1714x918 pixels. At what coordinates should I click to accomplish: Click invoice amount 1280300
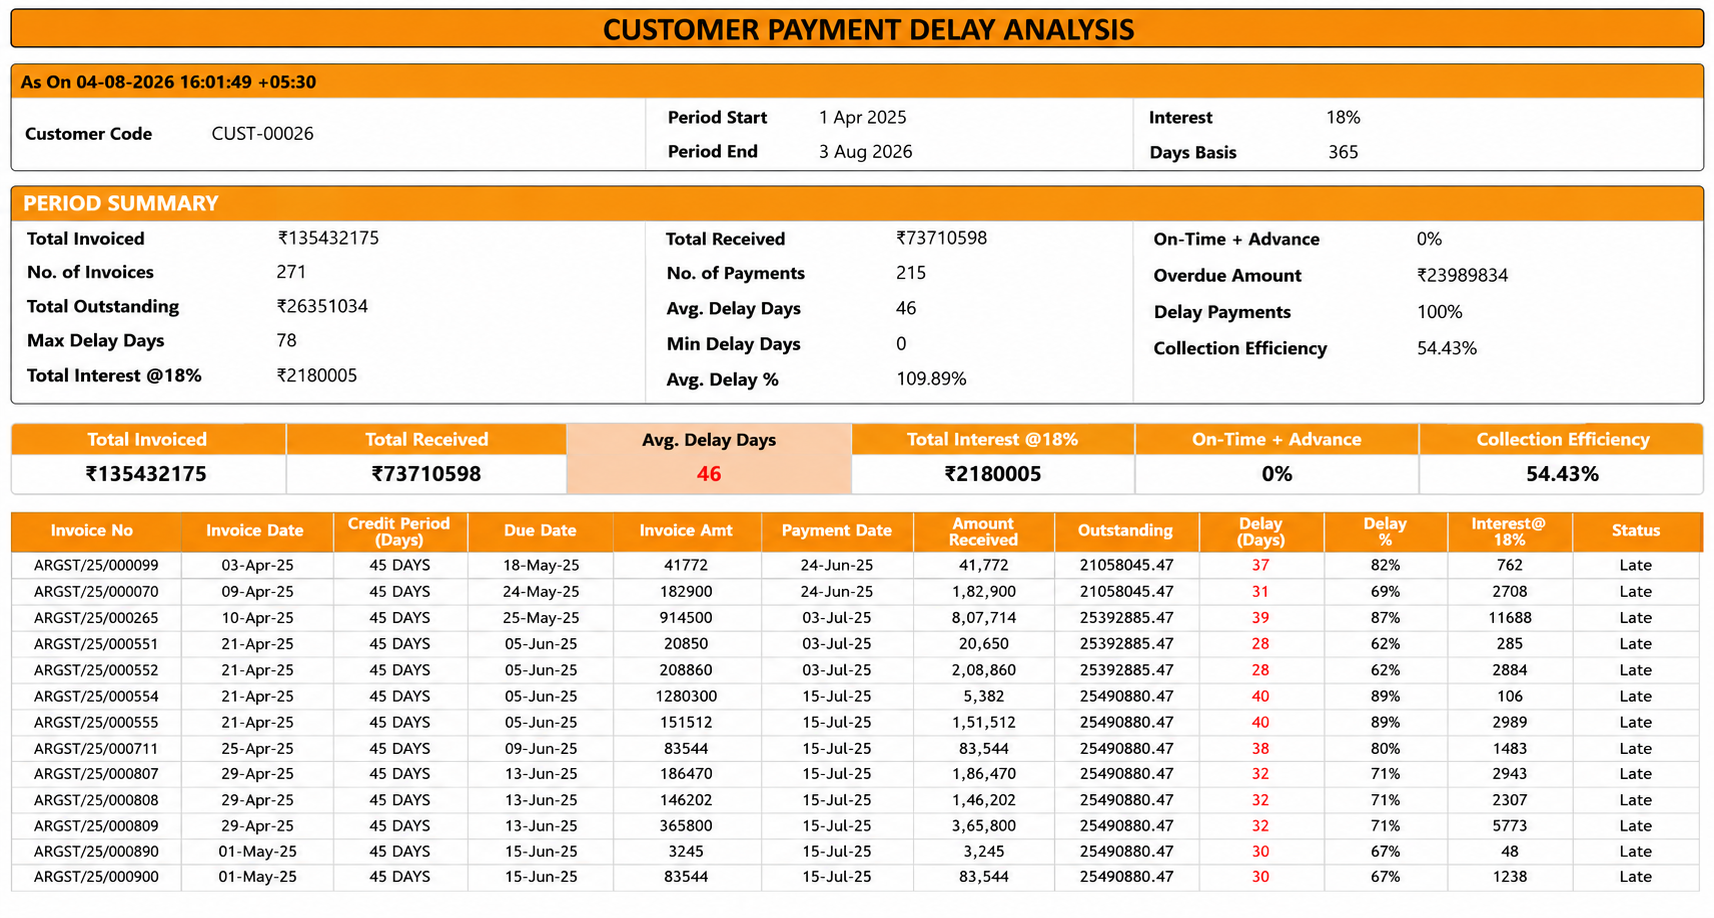tap(686, 696)
